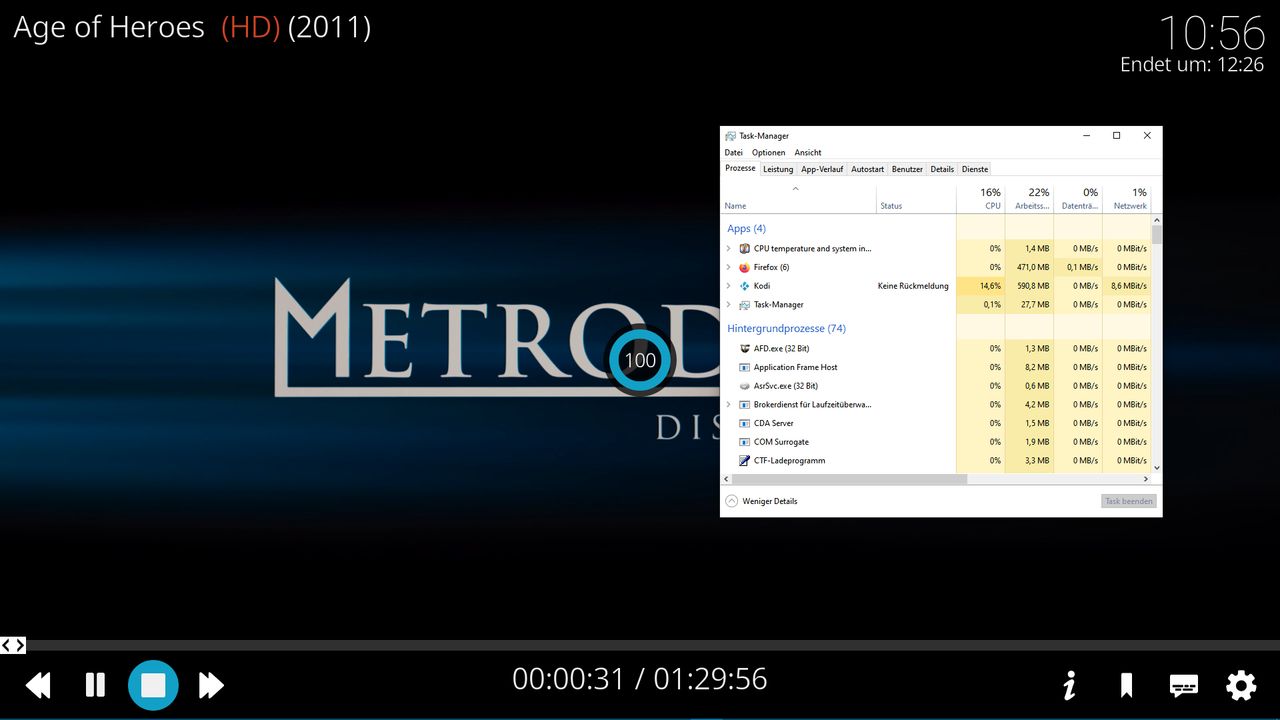Open Kodi player settings gear
The height and width of the screenshot is (720, 1280).
1241,685
